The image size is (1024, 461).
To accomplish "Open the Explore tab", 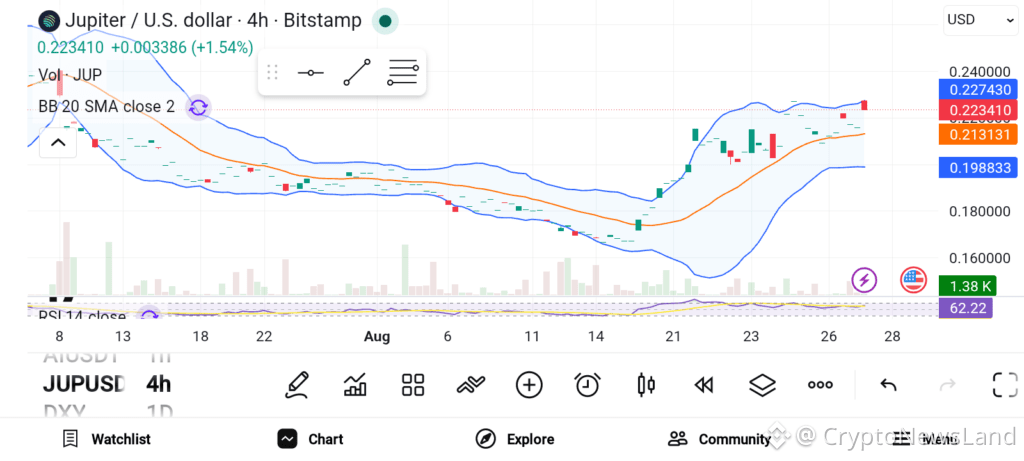I will tap(515, 439).
